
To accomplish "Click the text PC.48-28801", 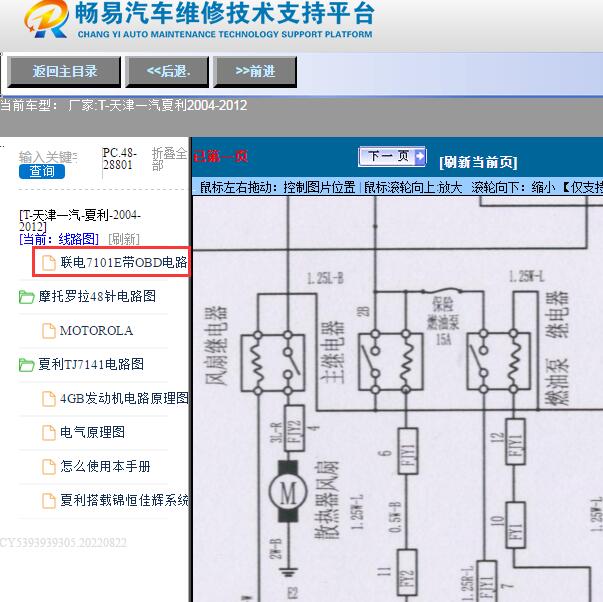I will click(119, 159).
